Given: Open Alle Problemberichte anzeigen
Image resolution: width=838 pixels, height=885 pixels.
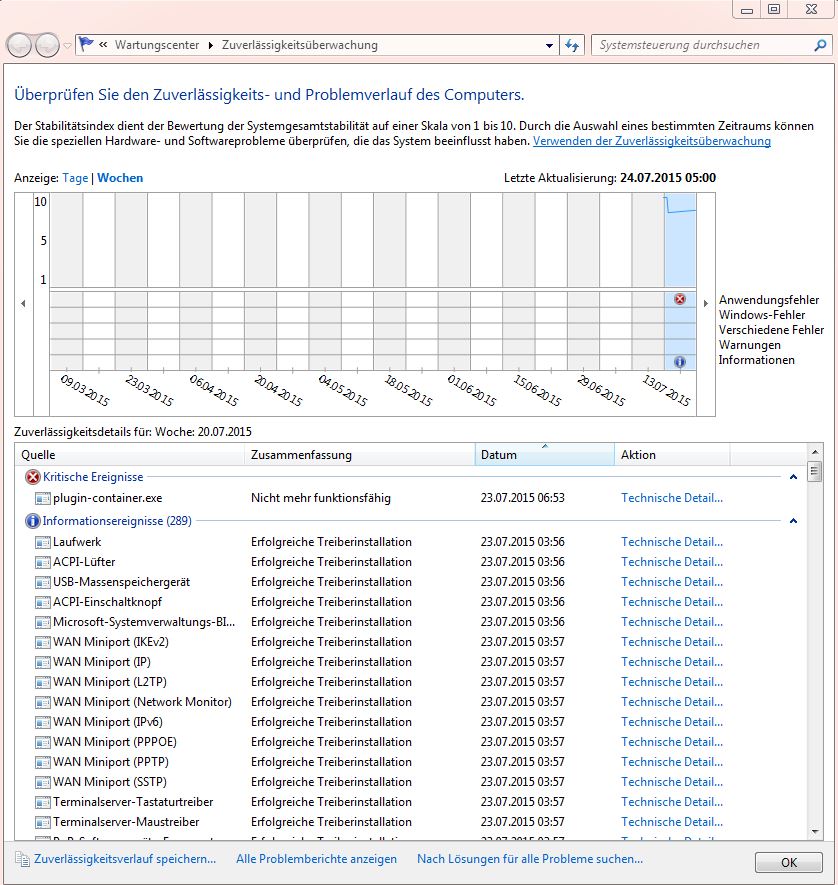Looking at the screenshot, I should tap(317, 859).
